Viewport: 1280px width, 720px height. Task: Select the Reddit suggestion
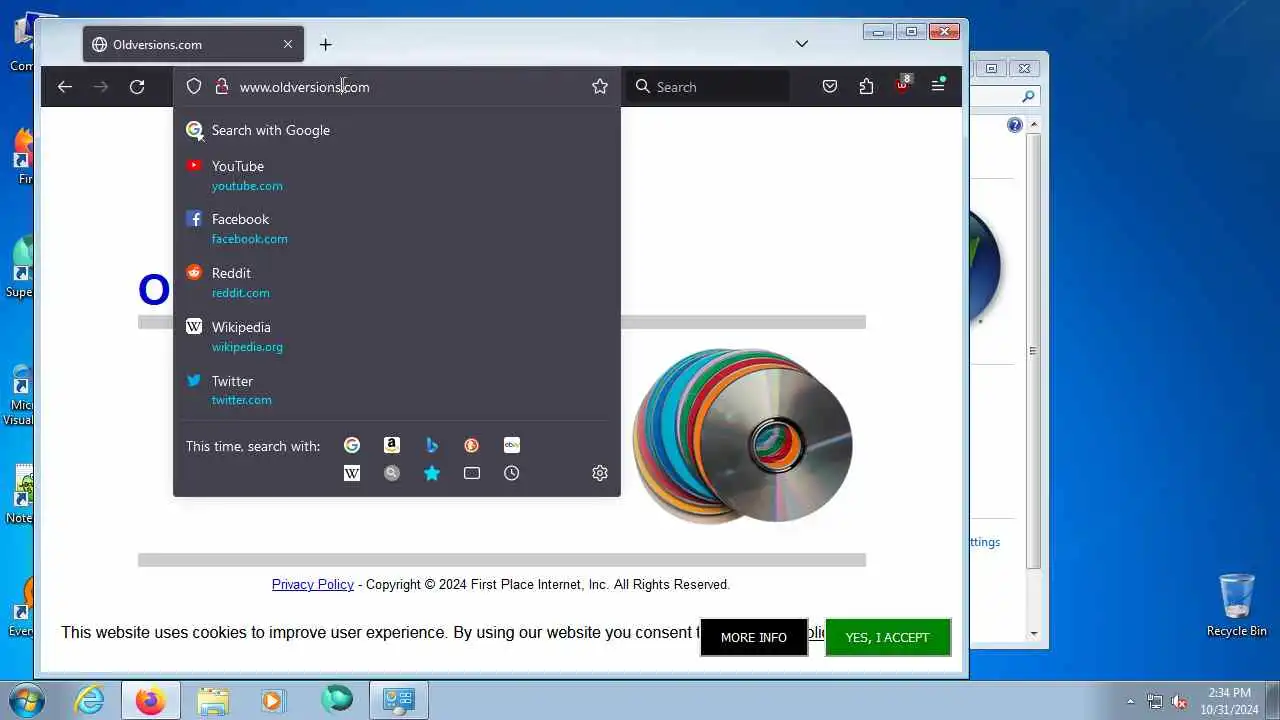tap(396, 282)
